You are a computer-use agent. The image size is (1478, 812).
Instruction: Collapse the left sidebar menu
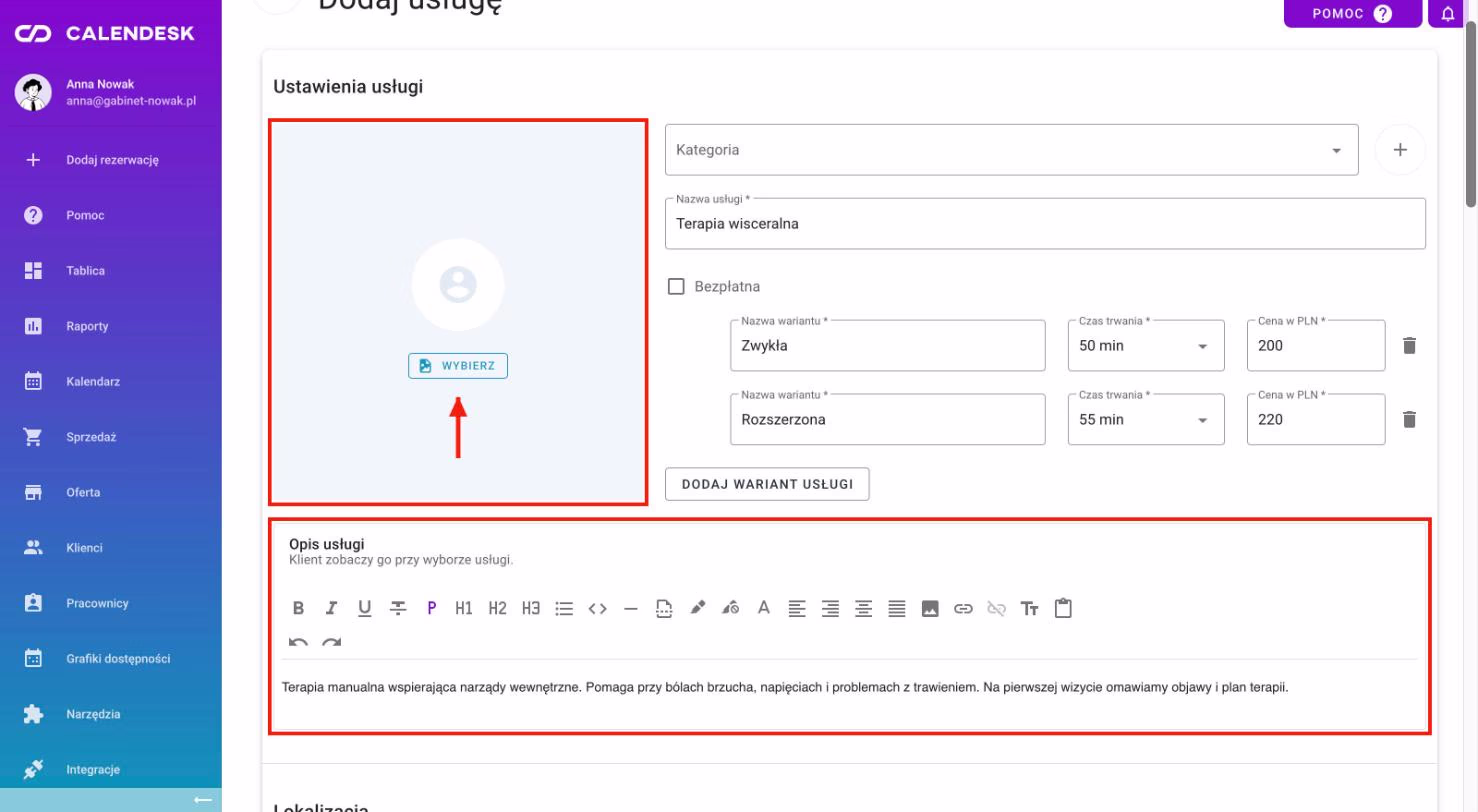202,800
